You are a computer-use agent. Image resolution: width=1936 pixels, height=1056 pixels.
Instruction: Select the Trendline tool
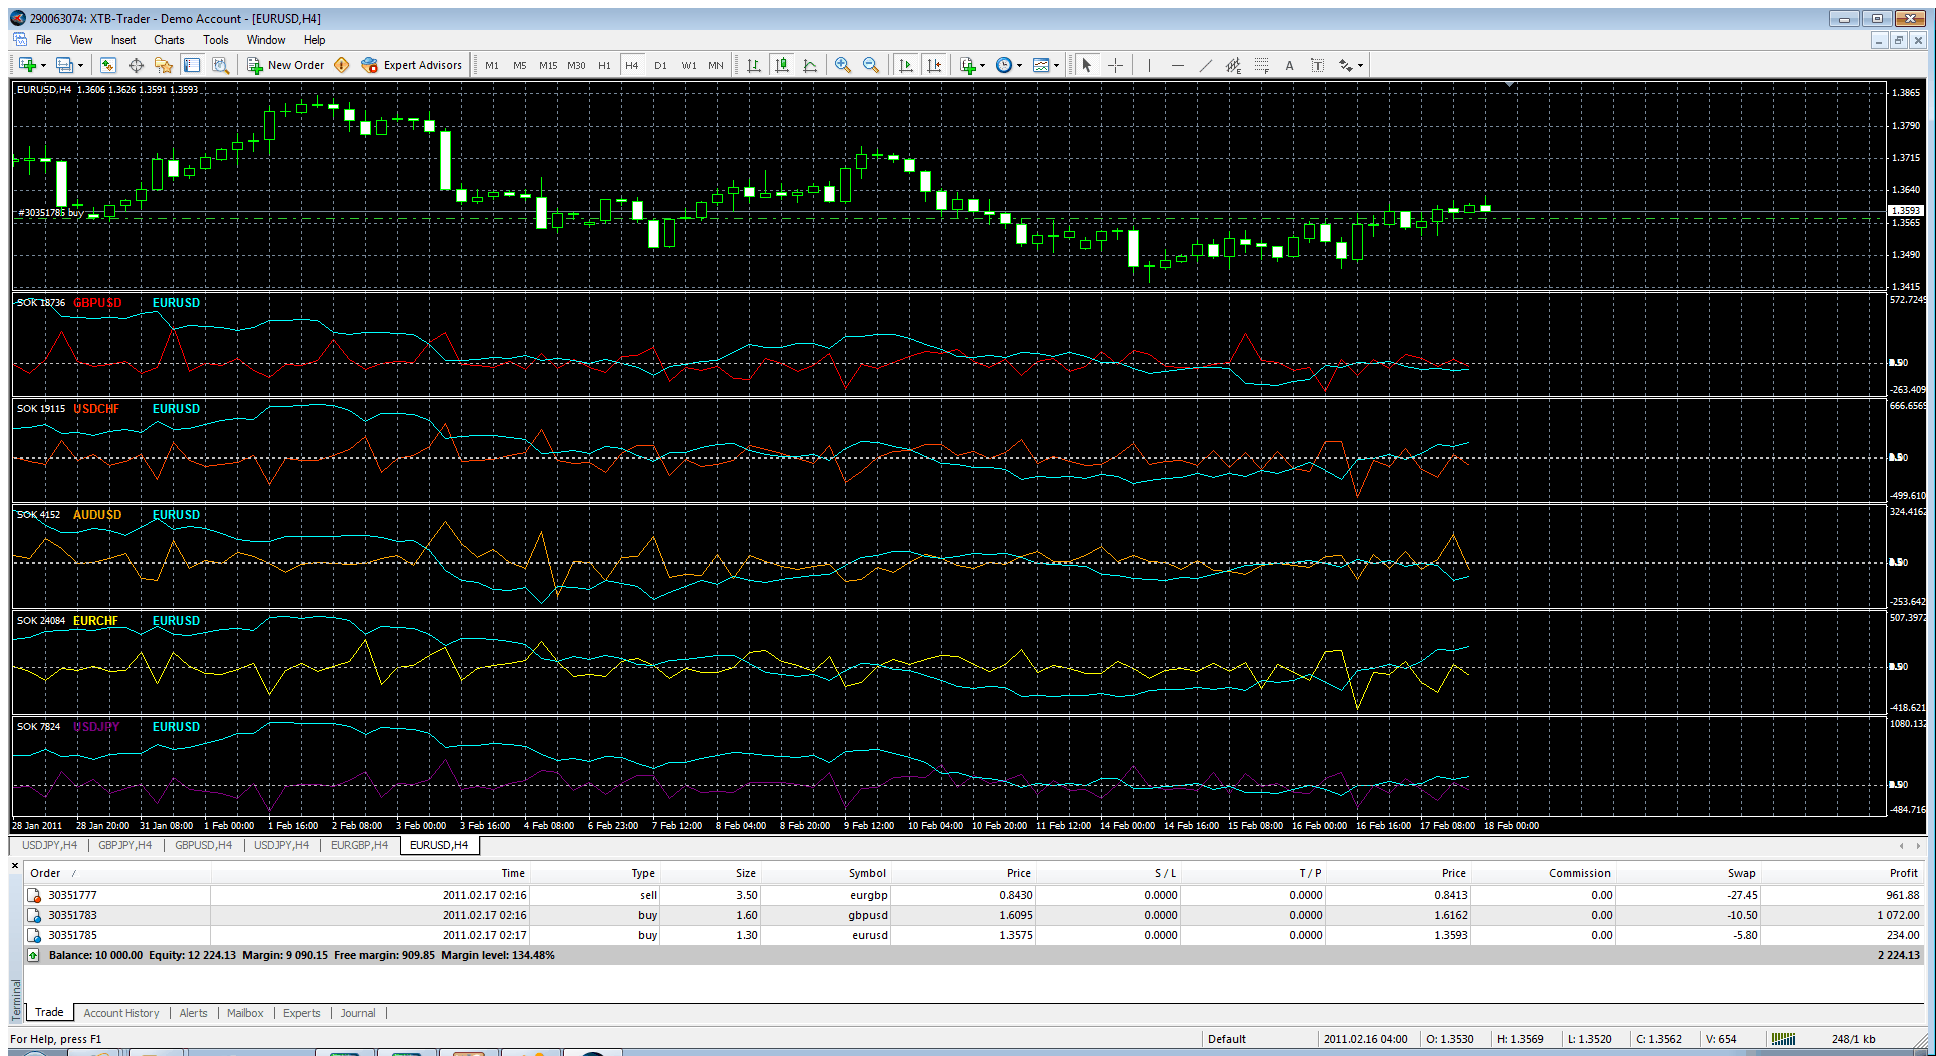point(1206,65)
